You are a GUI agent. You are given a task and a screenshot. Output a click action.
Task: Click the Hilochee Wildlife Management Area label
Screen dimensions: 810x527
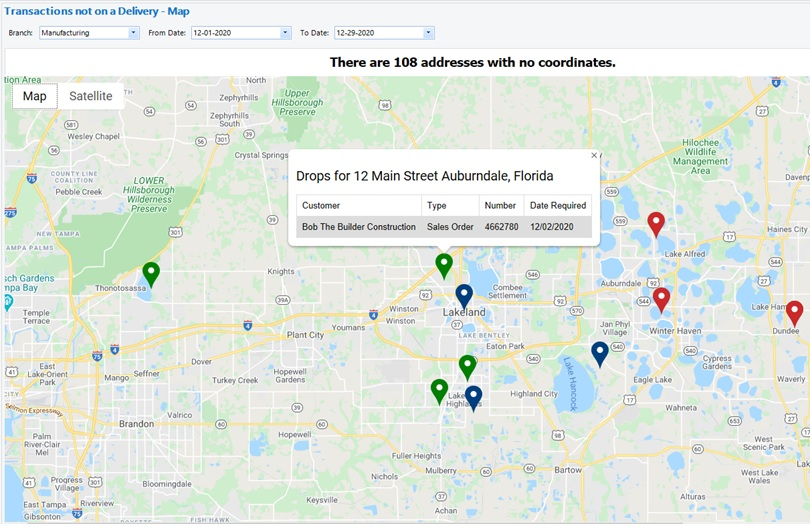click(700, 157)
